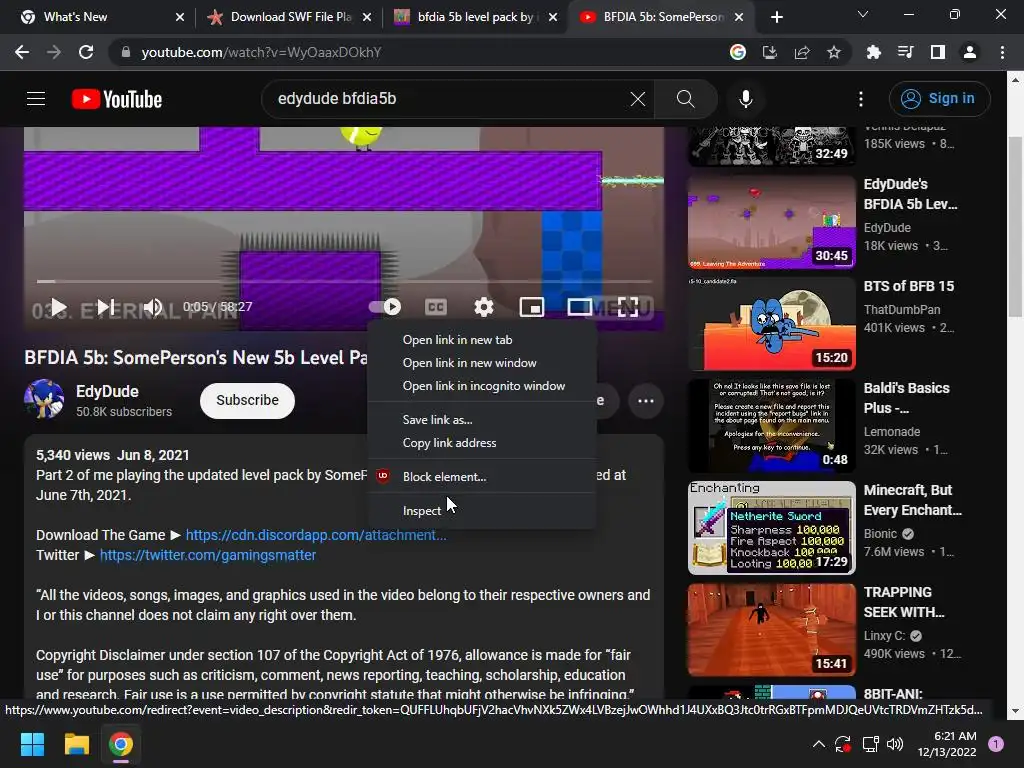
Task: Reload the current page
Action: pyautogui.click(x=86, y=52)
